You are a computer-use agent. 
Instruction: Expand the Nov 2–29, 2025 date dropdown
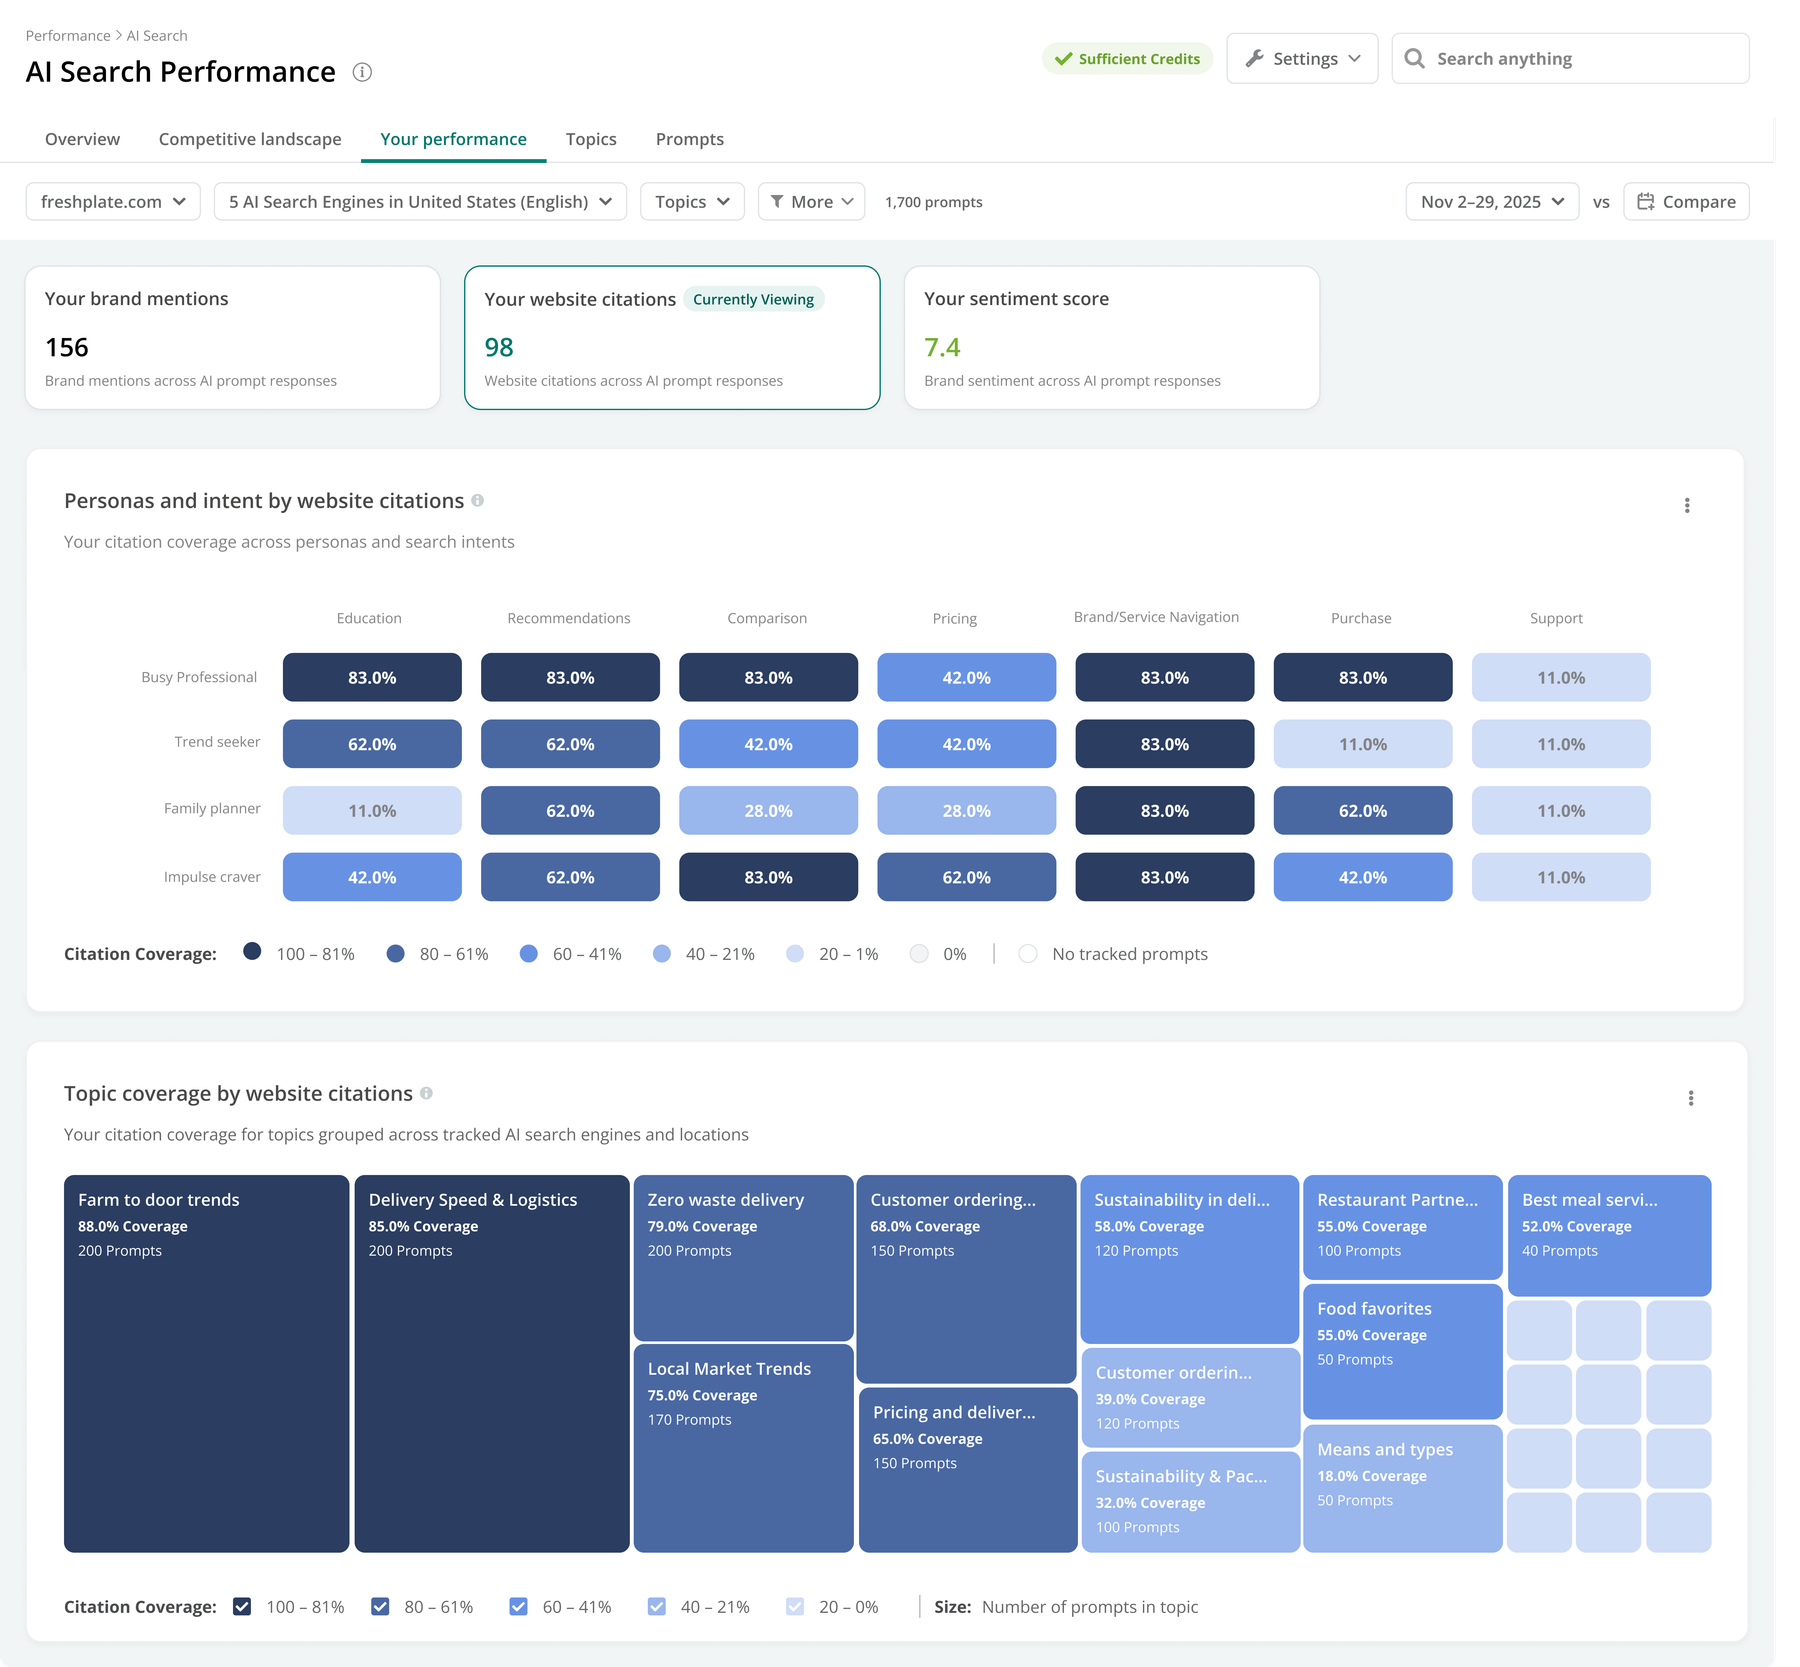pyautogui.click(x=1492, y=202)
